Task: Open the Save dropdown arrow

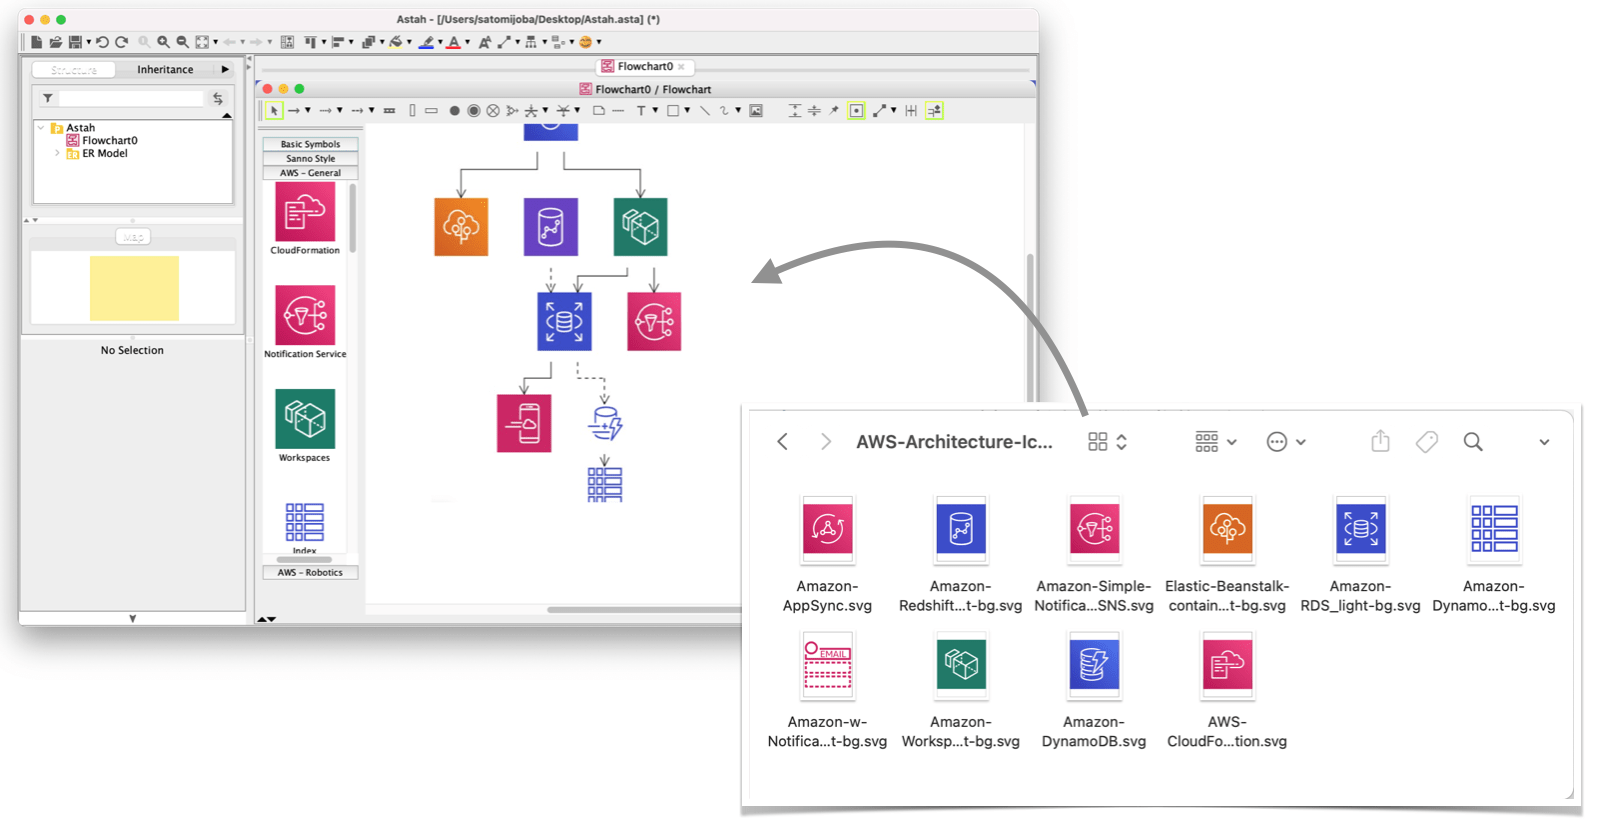Action: [89, 42]
